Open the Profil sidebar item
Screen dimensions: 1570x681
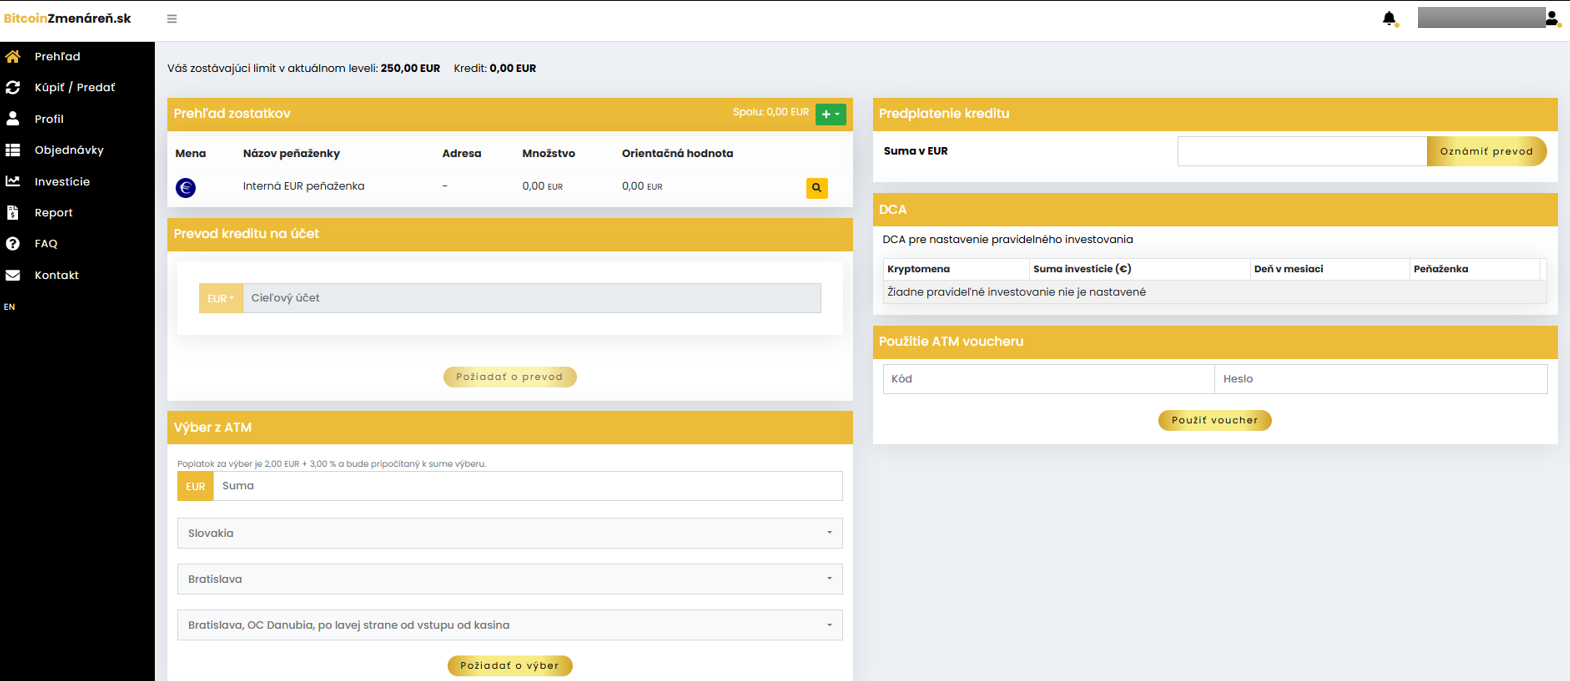[49, 119]
